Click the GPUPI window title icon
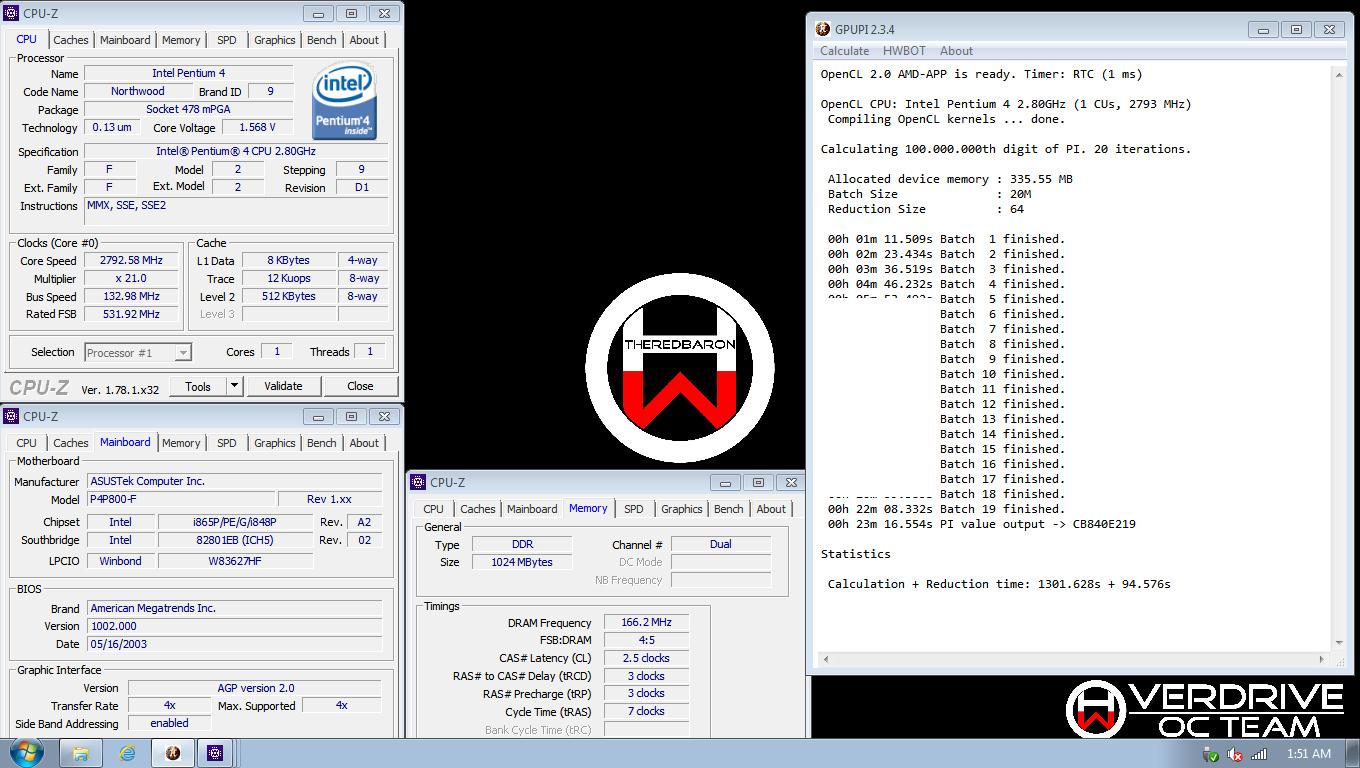 [823, 29]
